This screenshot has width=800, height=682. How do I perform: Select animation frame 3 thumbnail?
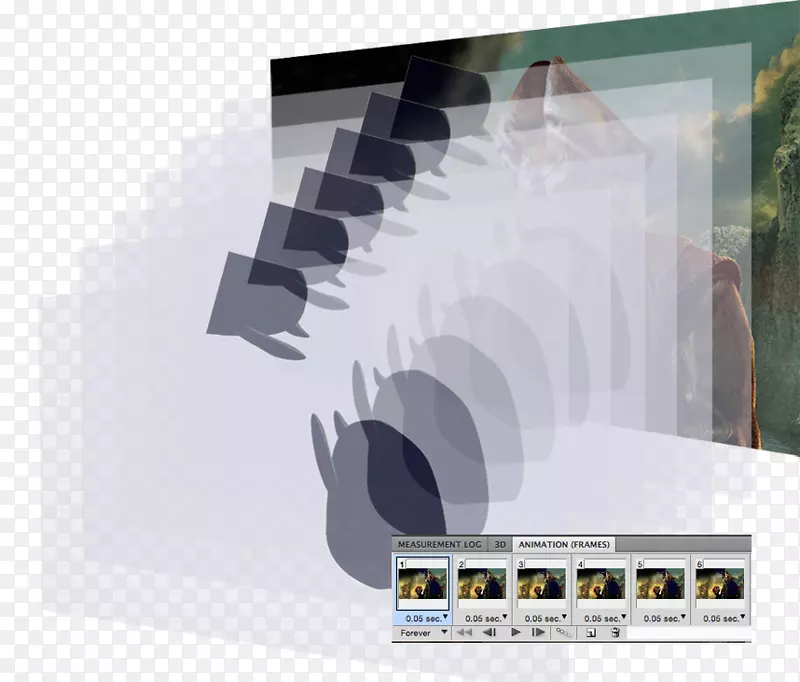tap(541, 584)
